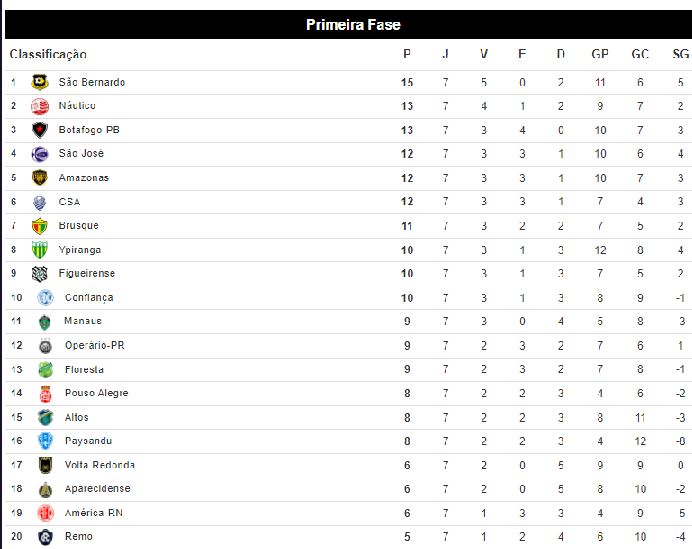Open the Primeira Fase header tab

pos(353,25)
